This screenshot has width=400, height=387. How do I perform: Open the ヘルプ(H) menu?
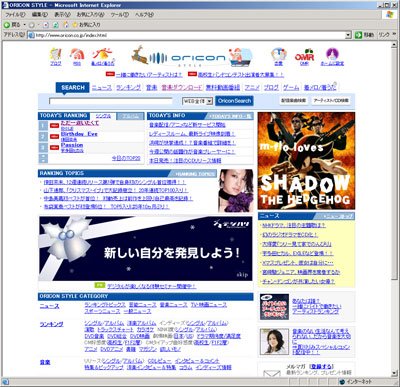coord(144,15)
